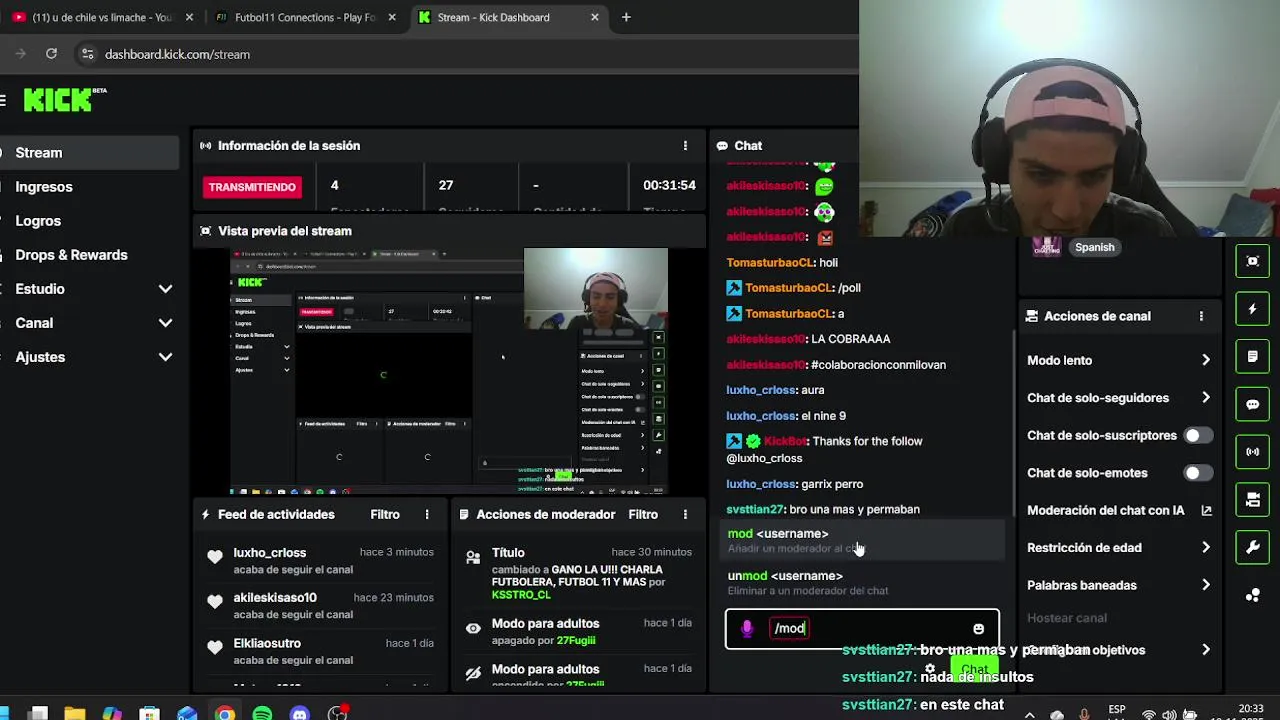Click the chat settings gear icon
This screenshot has height=720, width=1280.
point(930,670)
